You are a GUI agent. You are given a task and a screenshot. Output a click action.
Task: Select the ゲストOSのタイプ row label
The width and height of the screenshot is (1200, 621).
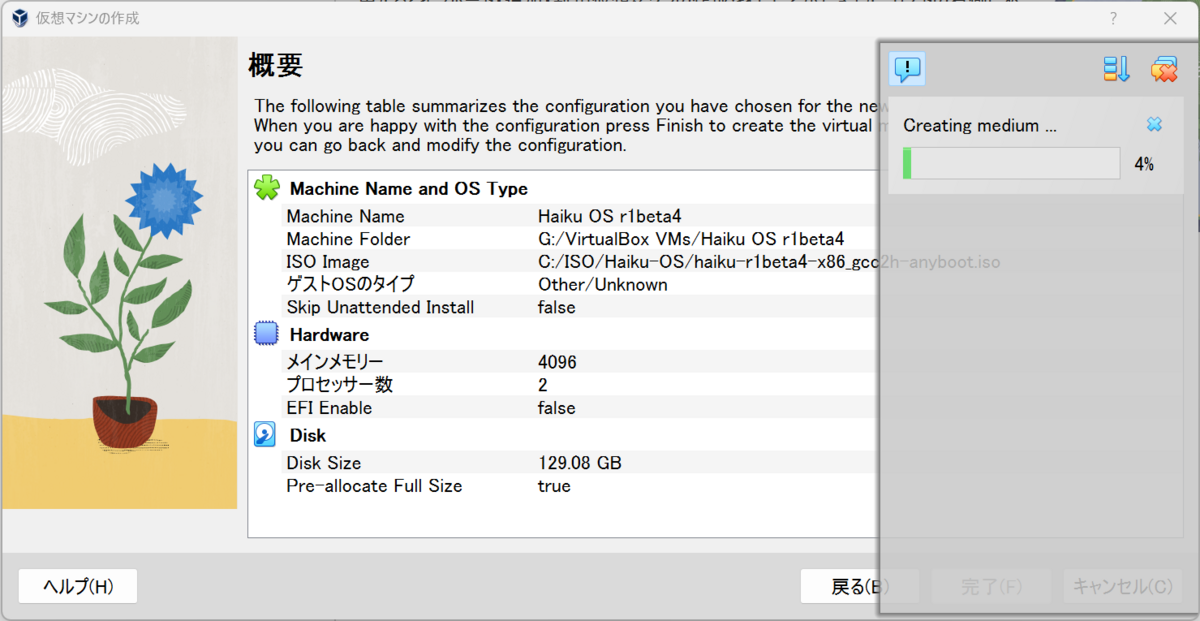(350, 284)
